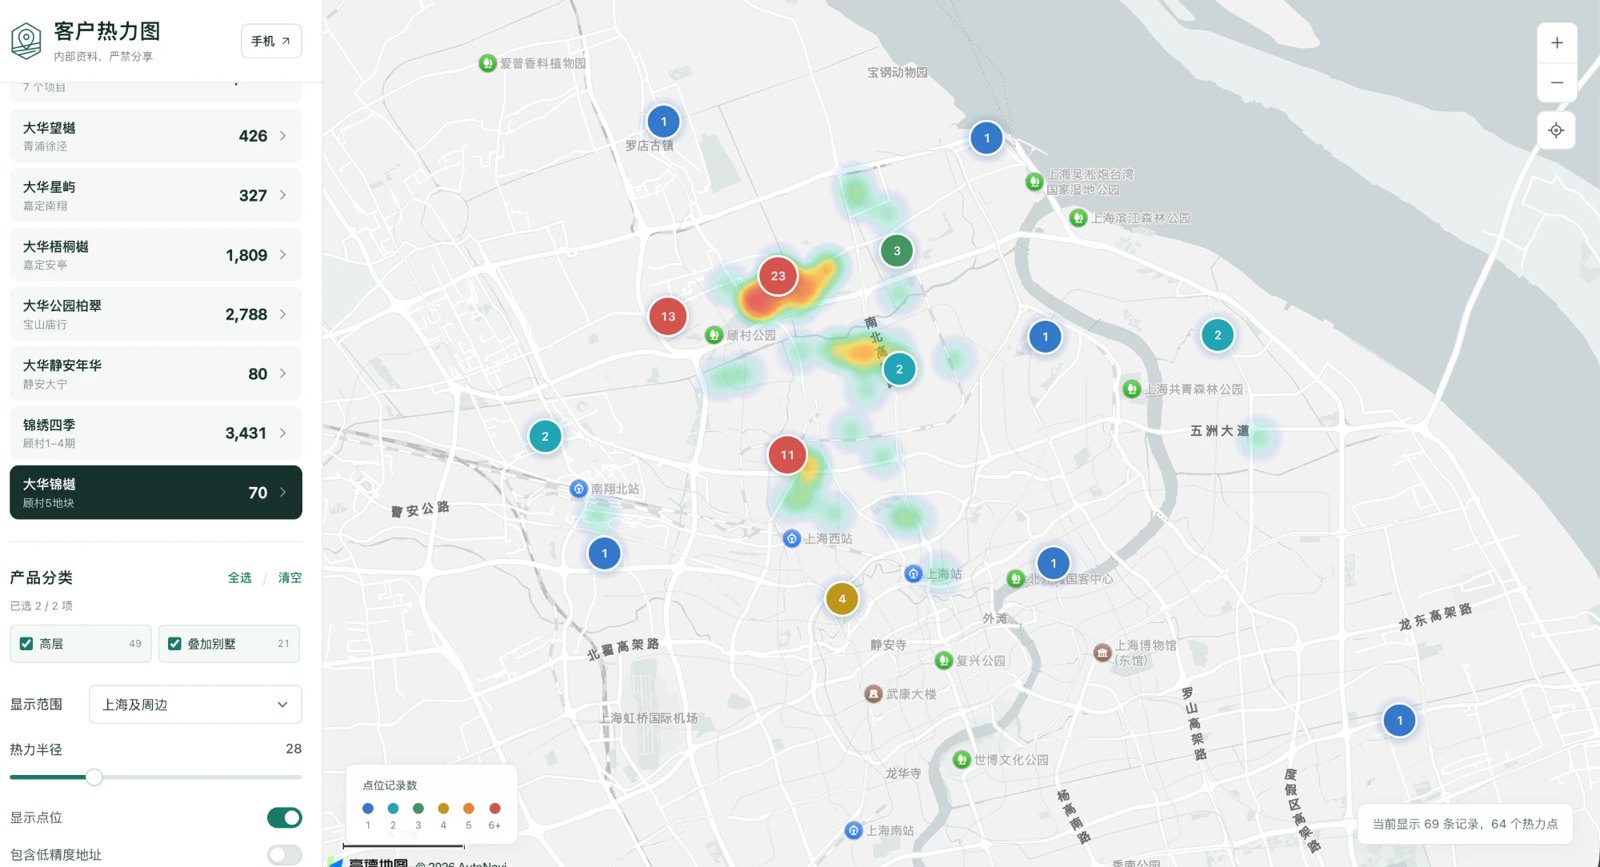Open the 显示范围 dropdown showing 上海及周边
This screenshot has height=867, width=1600.
click(x=195, y=705)
